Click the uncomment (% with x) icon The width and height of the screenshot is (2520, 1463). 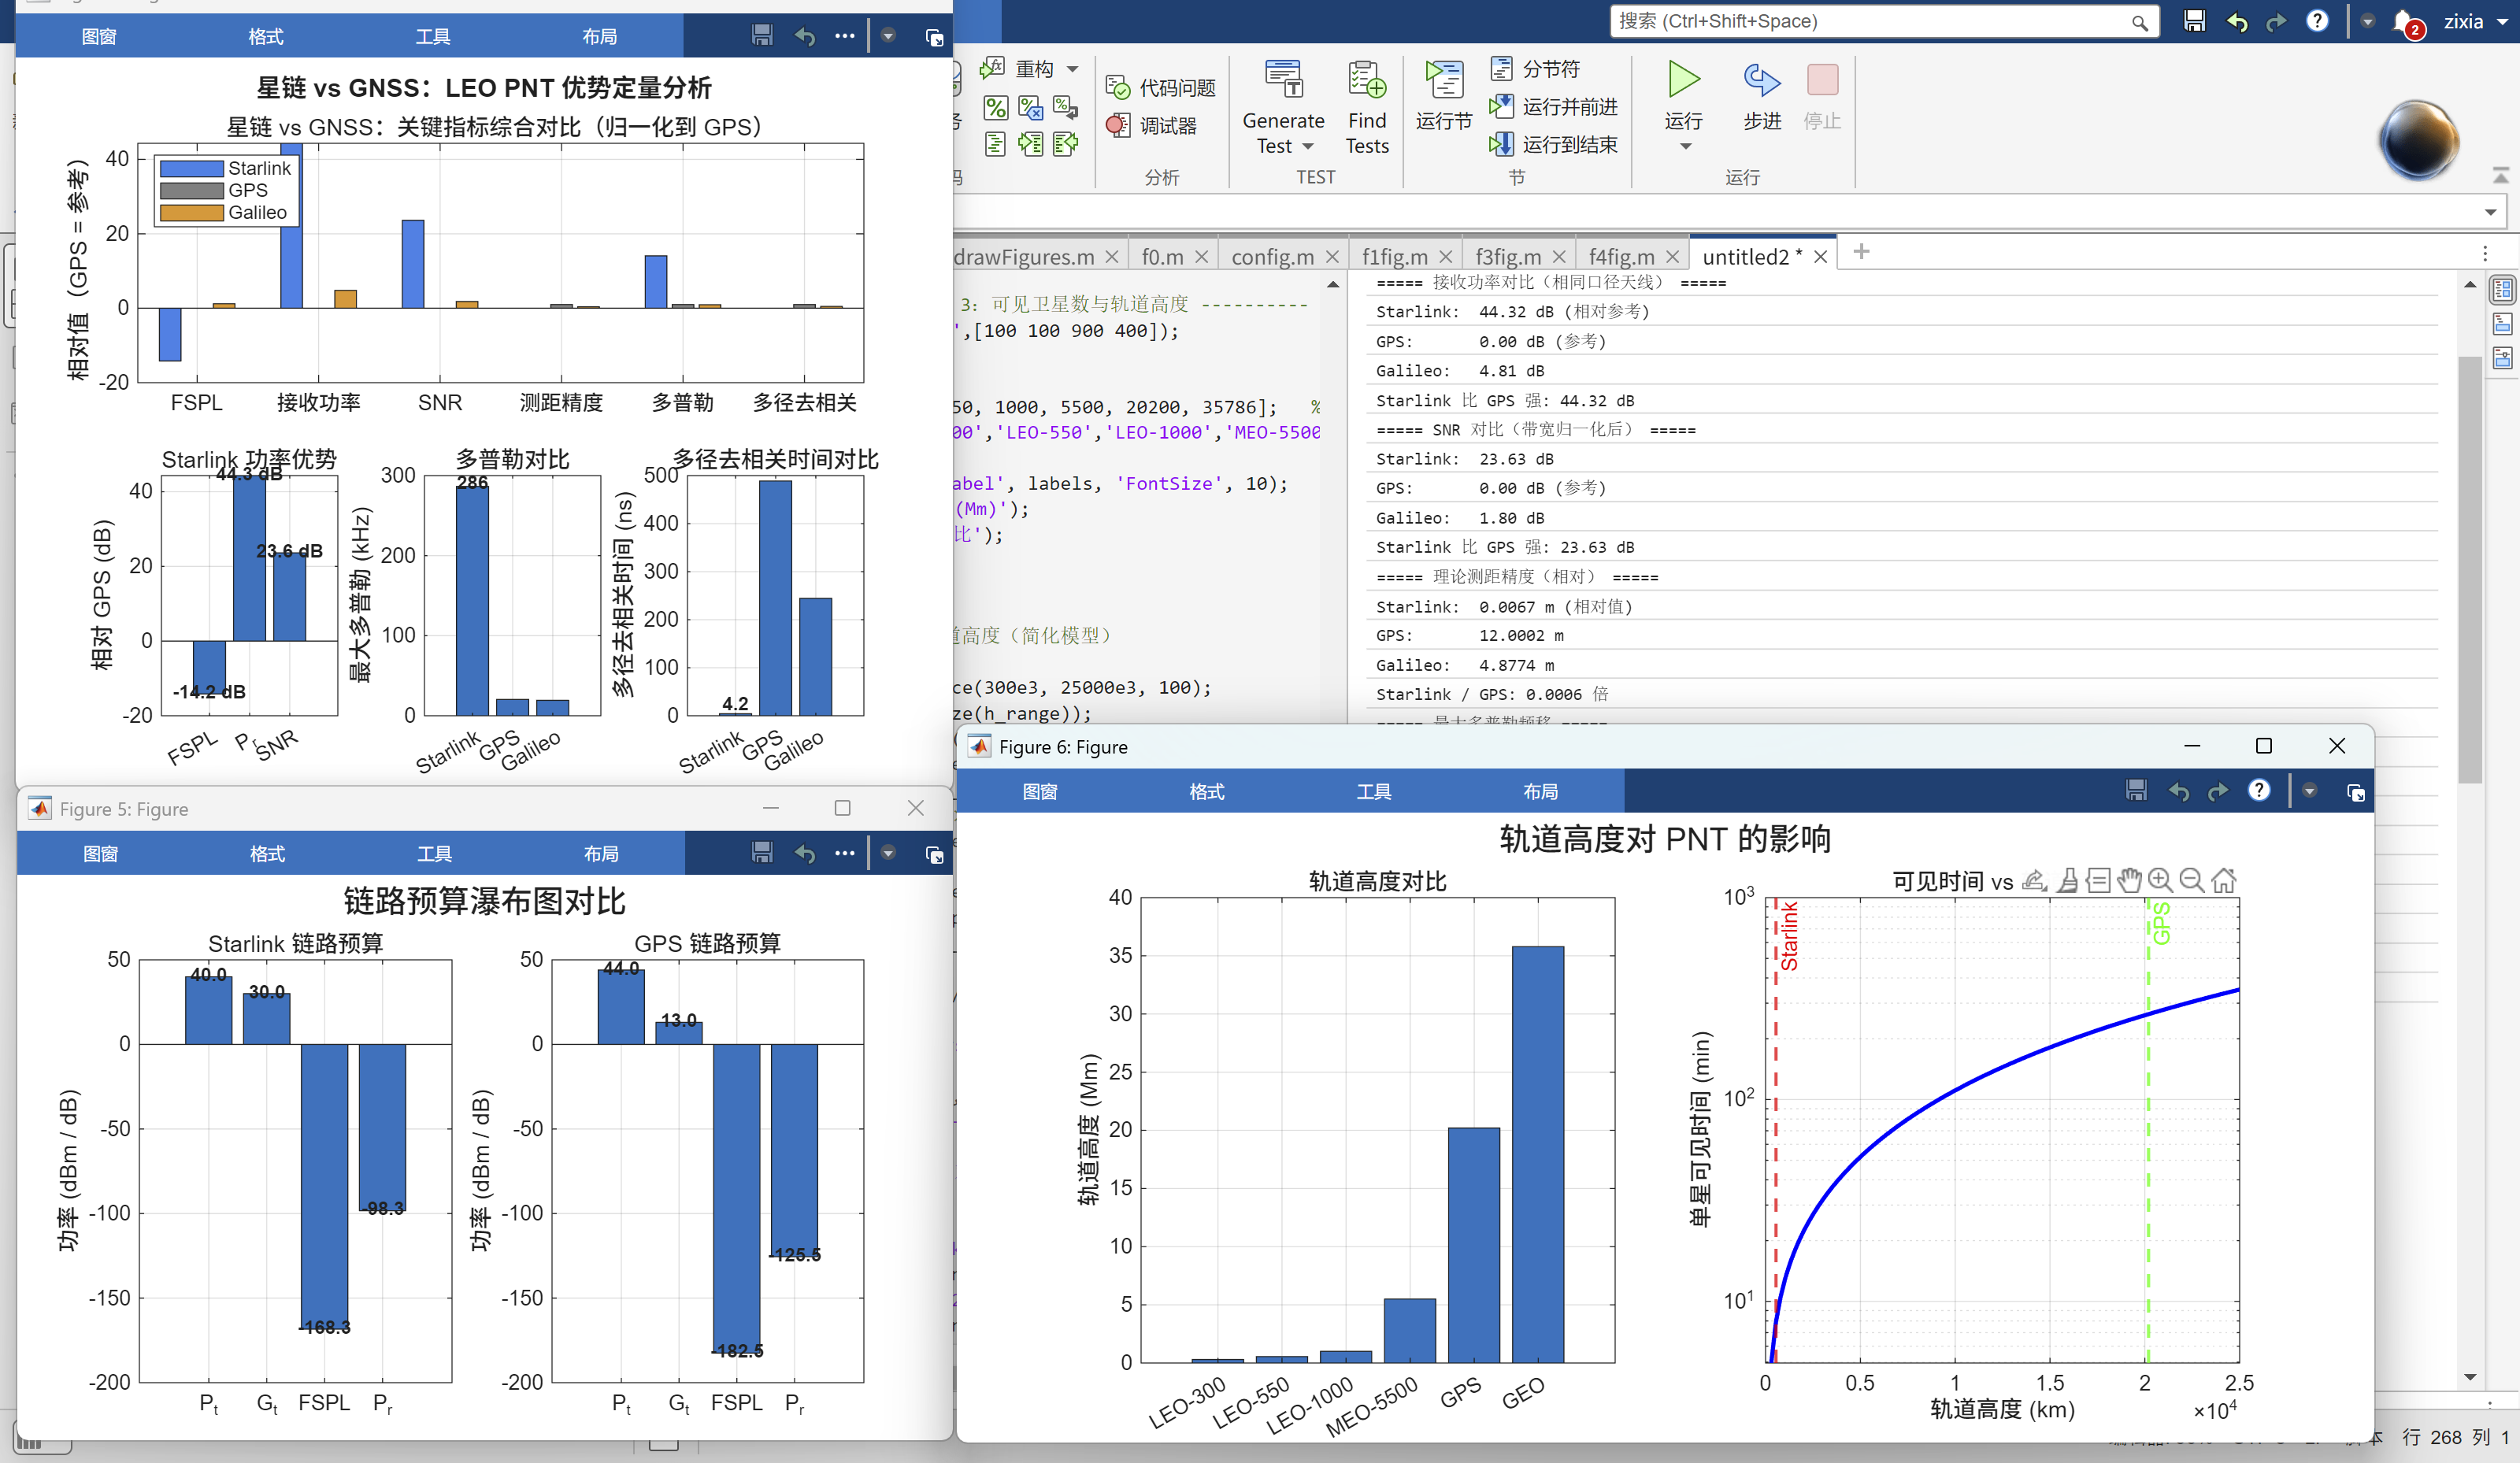pyautogui.click(x=1030, y=107)
